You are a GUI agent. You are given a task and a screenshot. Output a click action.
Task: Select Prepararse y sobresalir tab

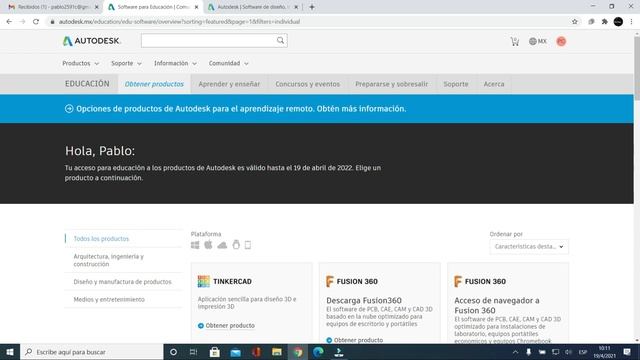click(391, 84)
